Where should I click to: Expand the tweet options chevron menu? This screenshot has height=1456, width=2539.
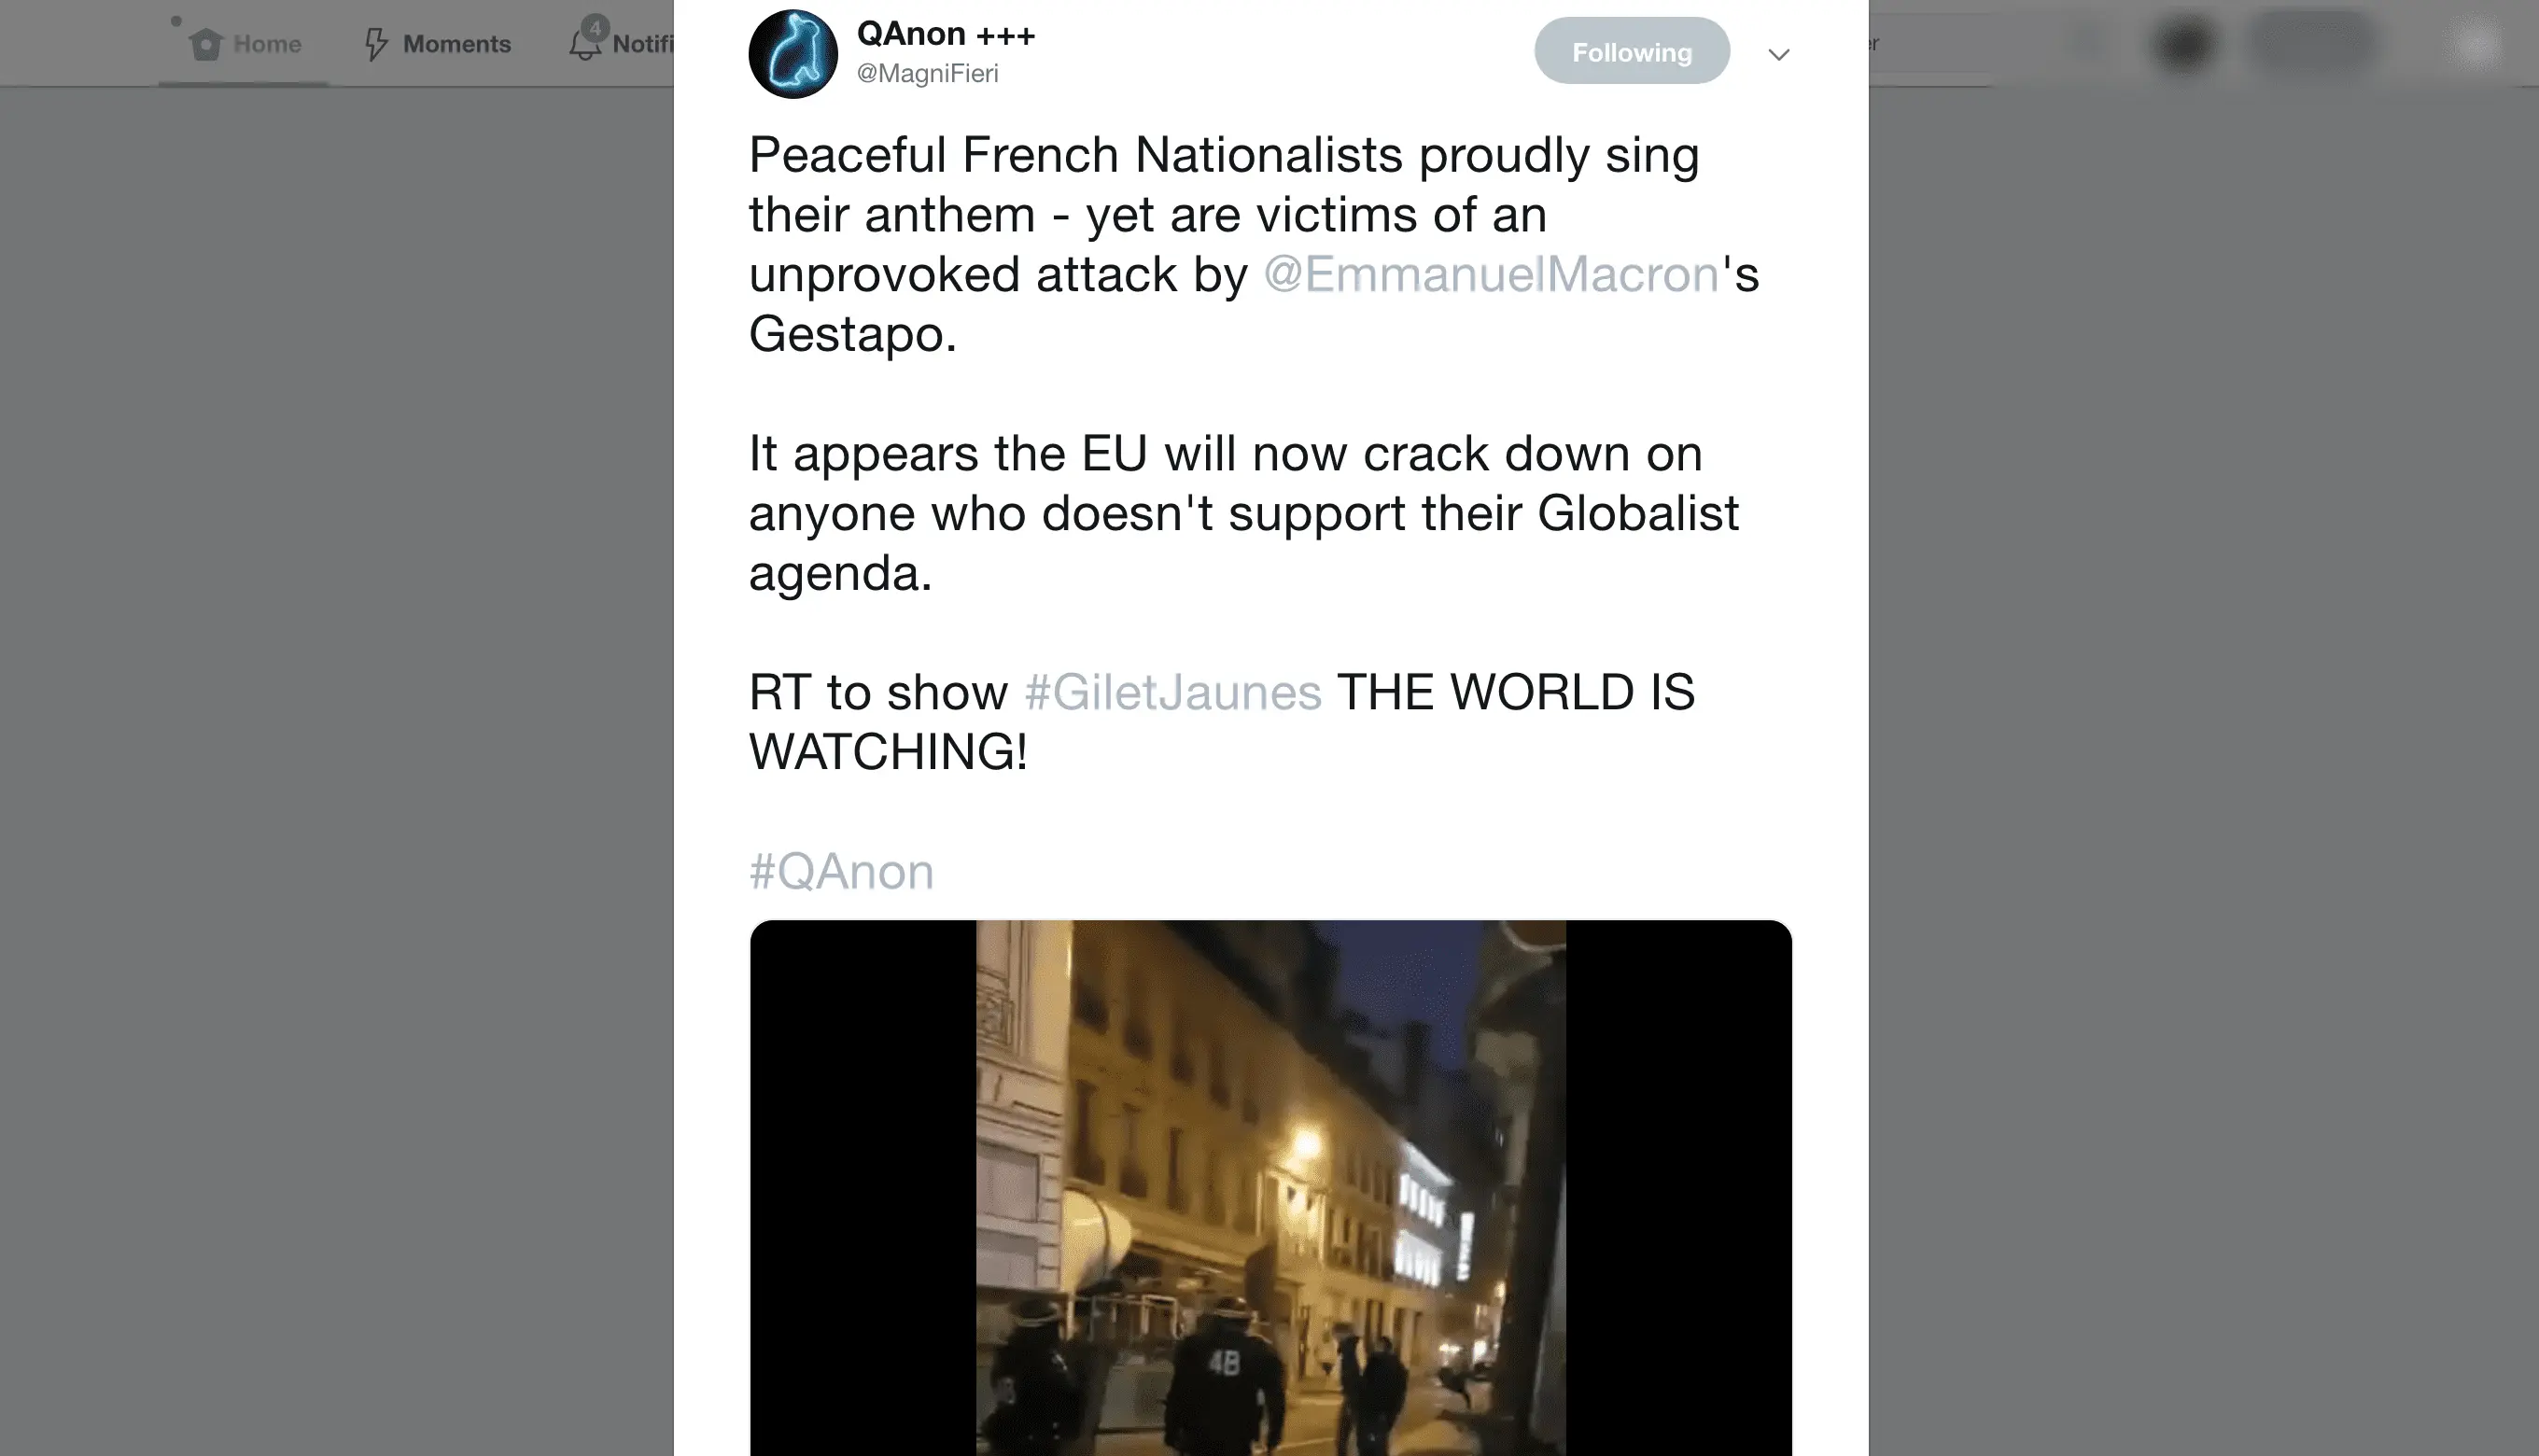1778,54
